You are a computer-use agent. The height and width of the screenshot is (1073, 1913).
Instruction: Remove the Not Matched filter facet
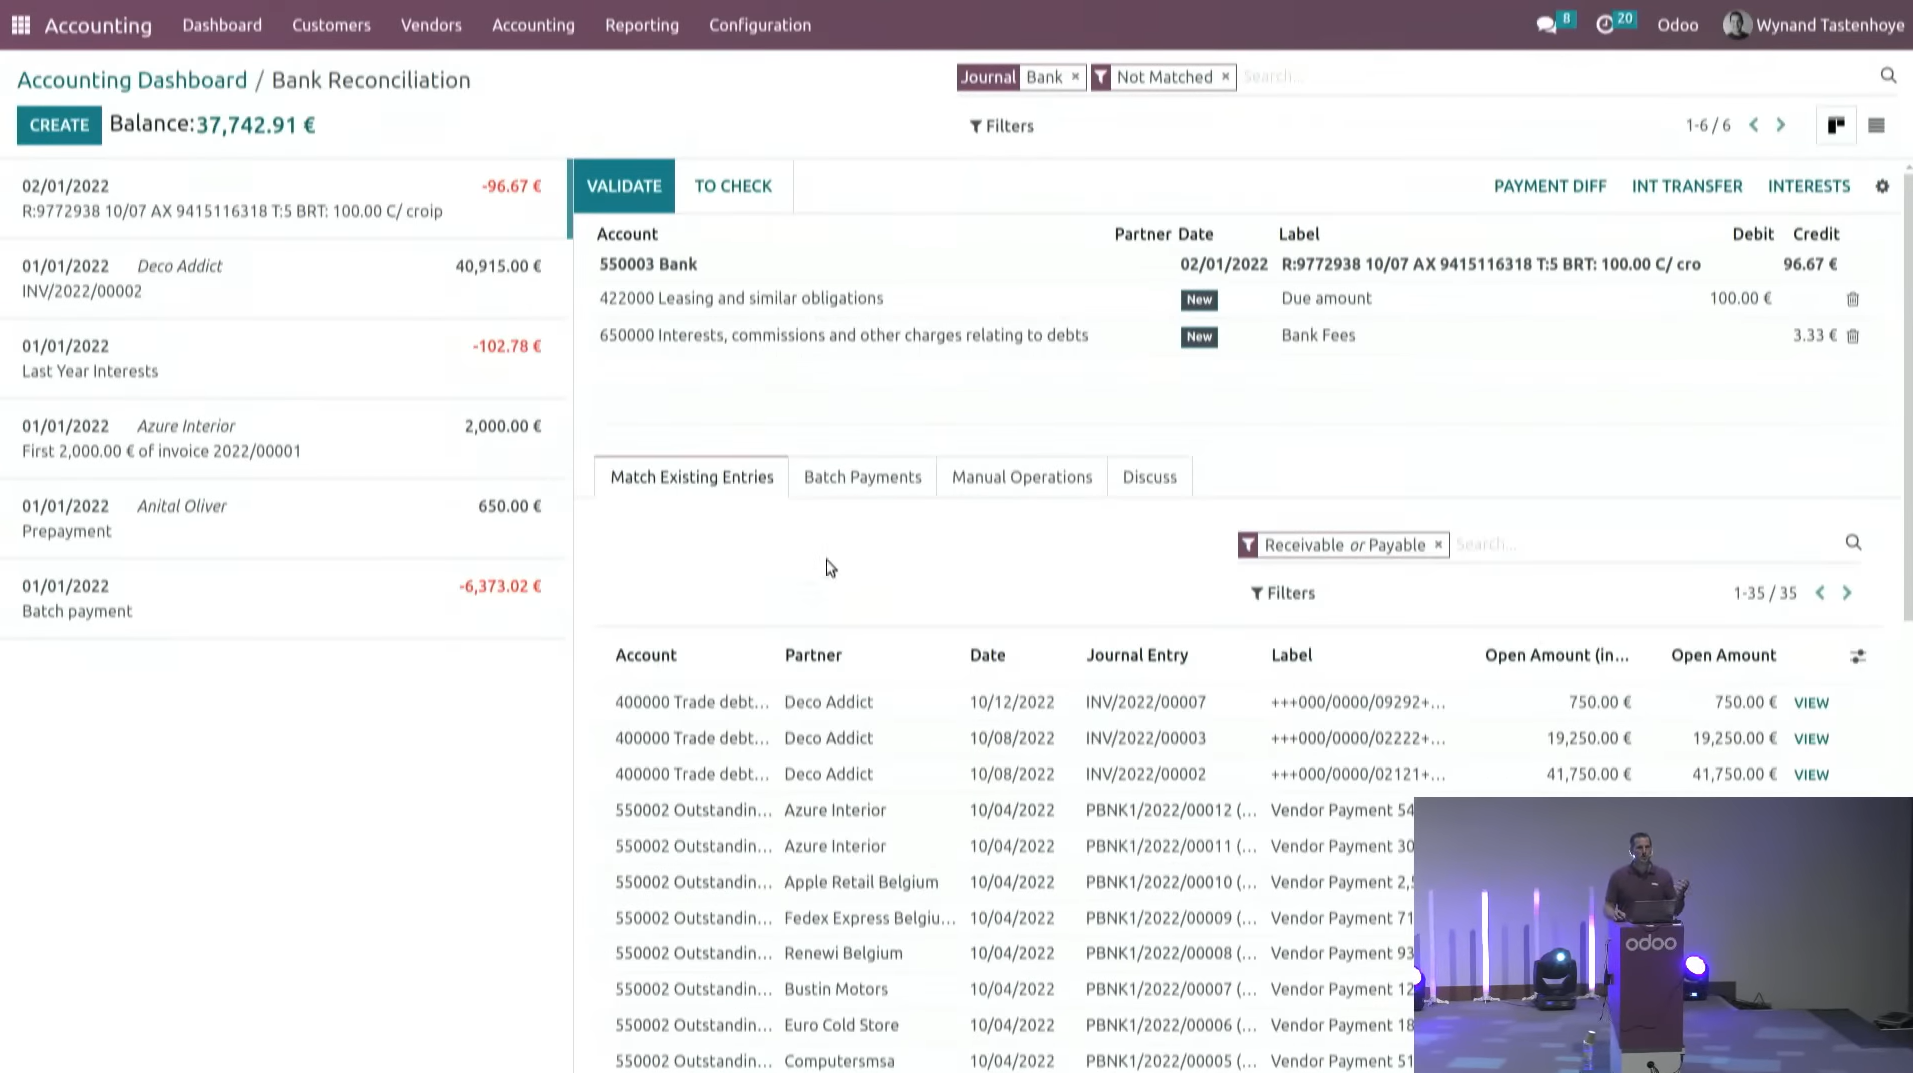pos(1225,77)
